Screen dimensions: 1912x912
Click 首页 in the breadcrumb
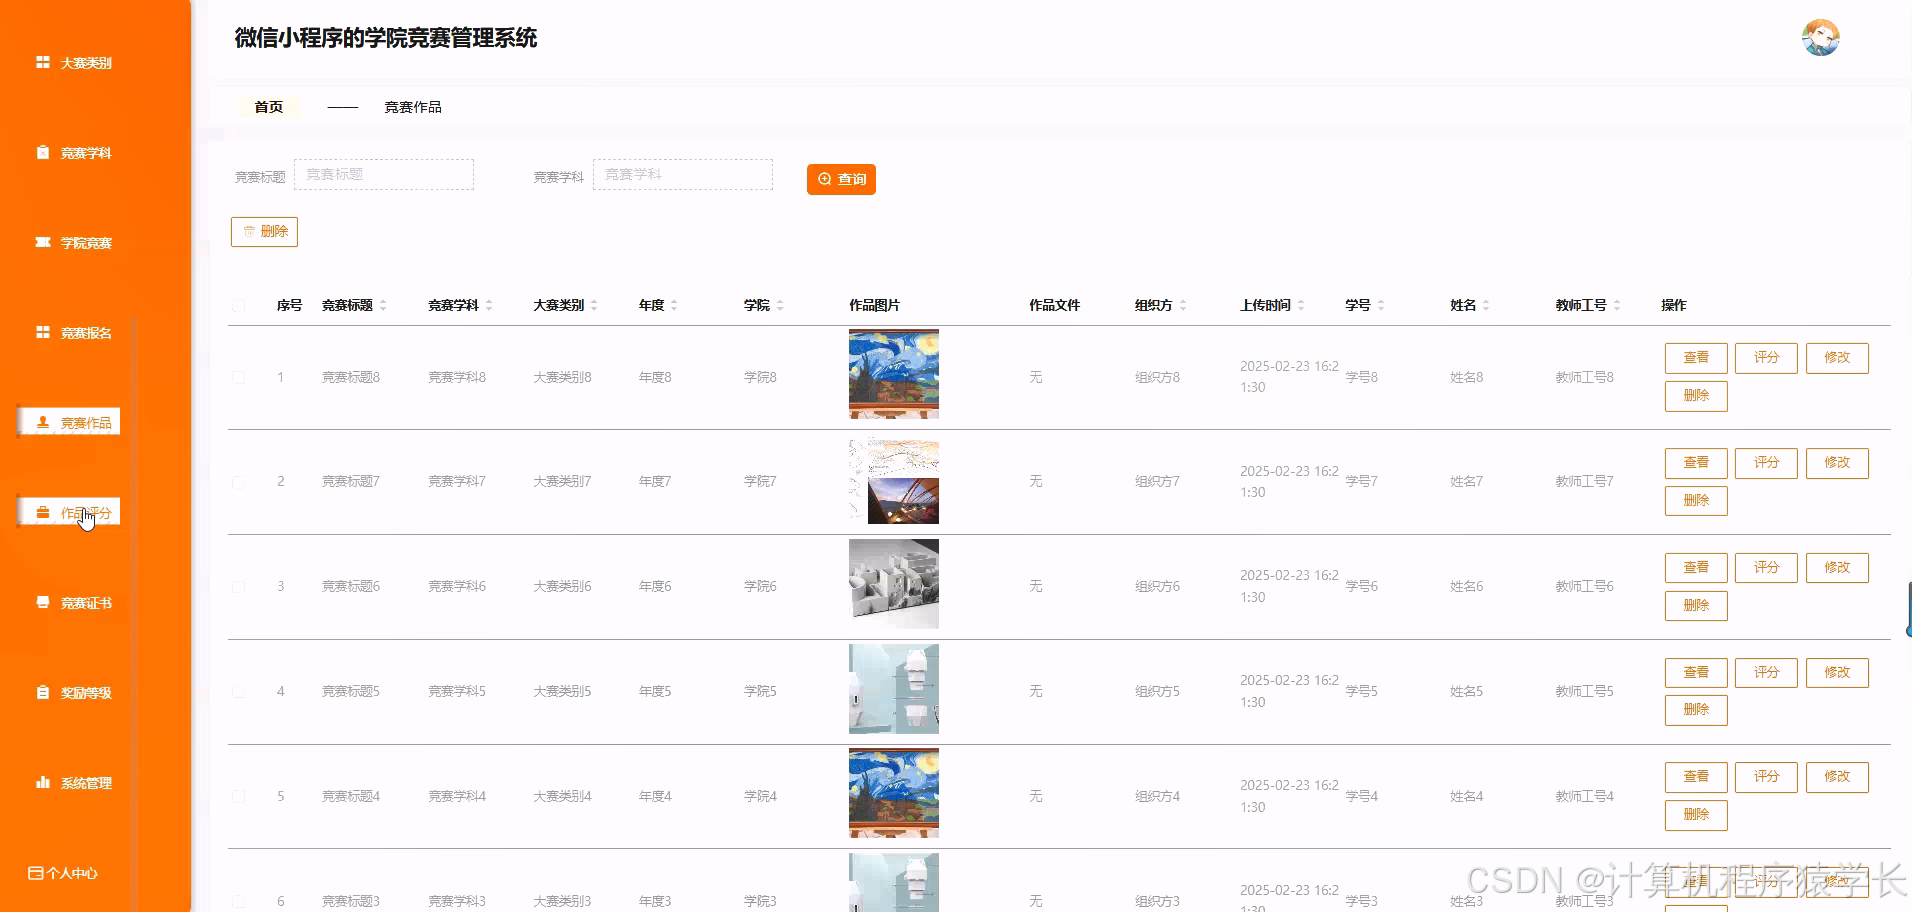point(268,107)
